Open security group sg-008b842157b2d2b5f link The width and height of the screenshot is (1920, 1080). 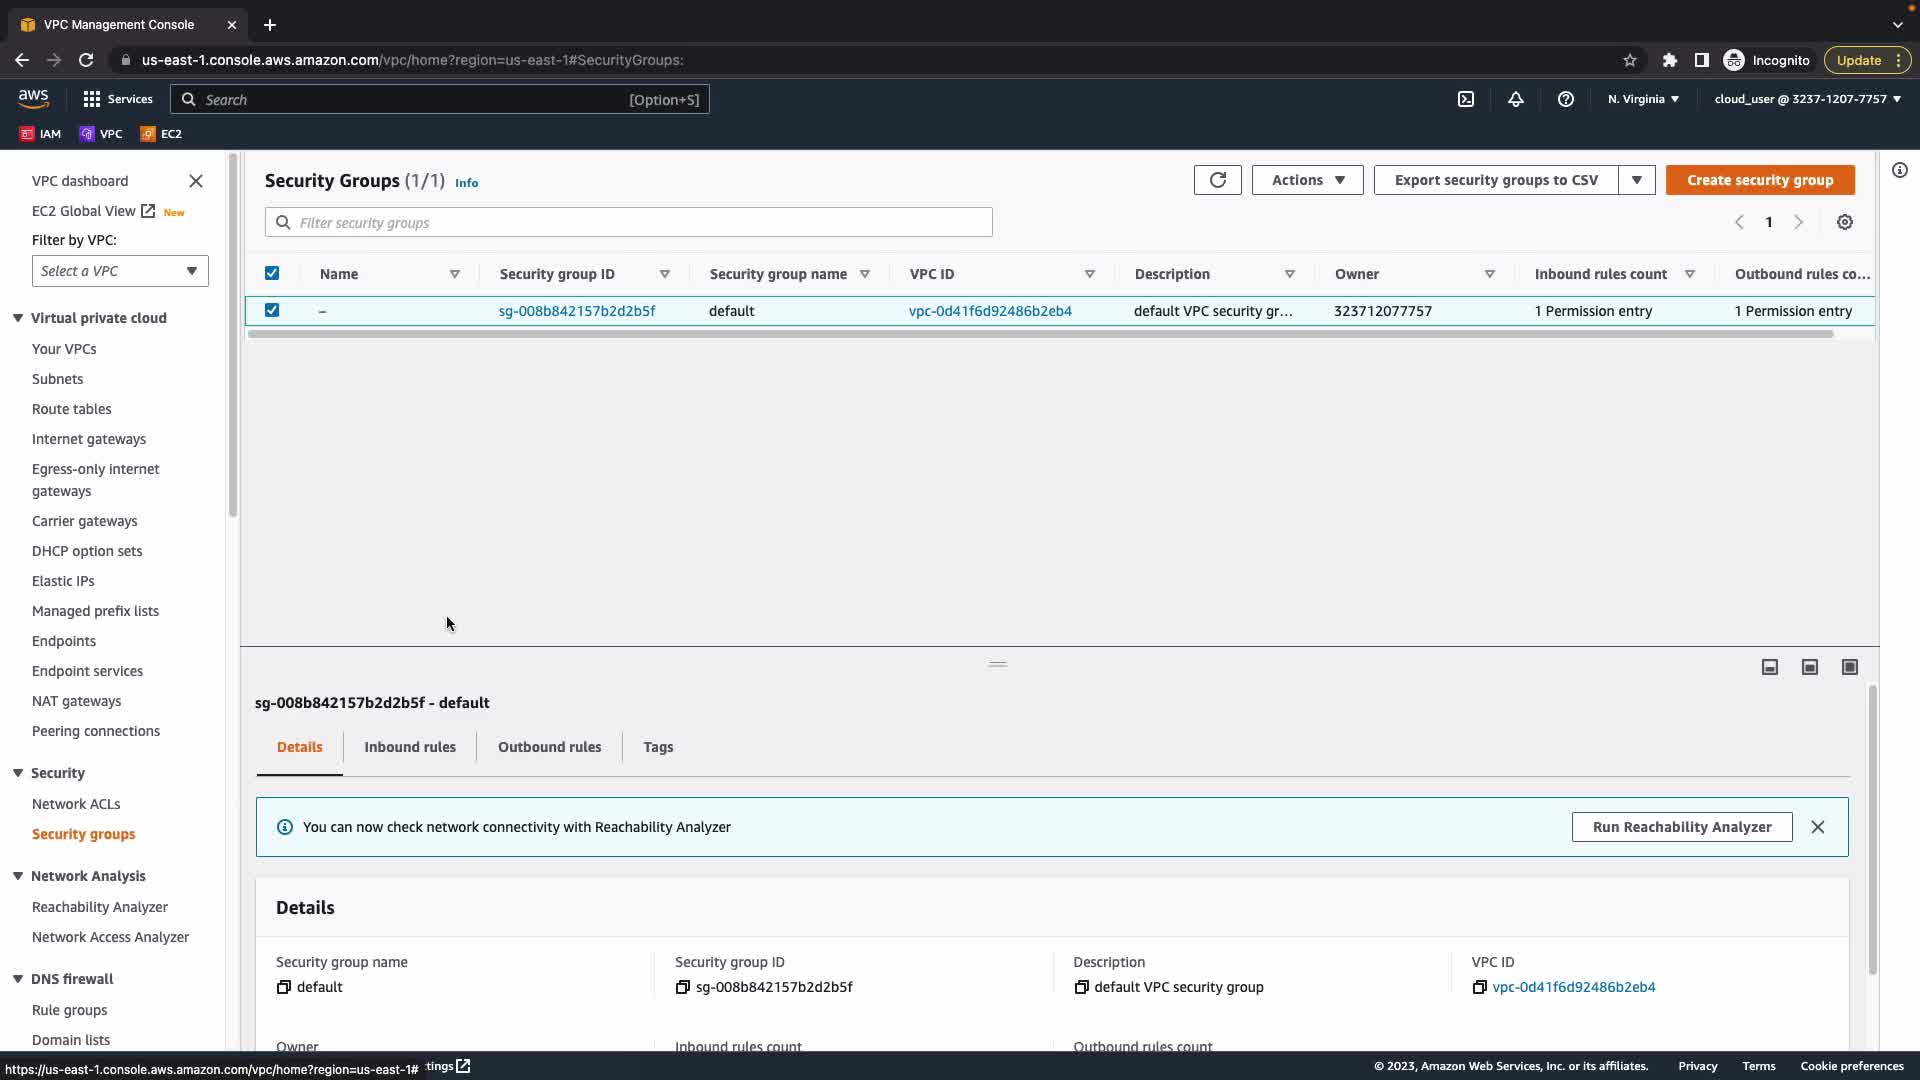click(x=577, y=311)
